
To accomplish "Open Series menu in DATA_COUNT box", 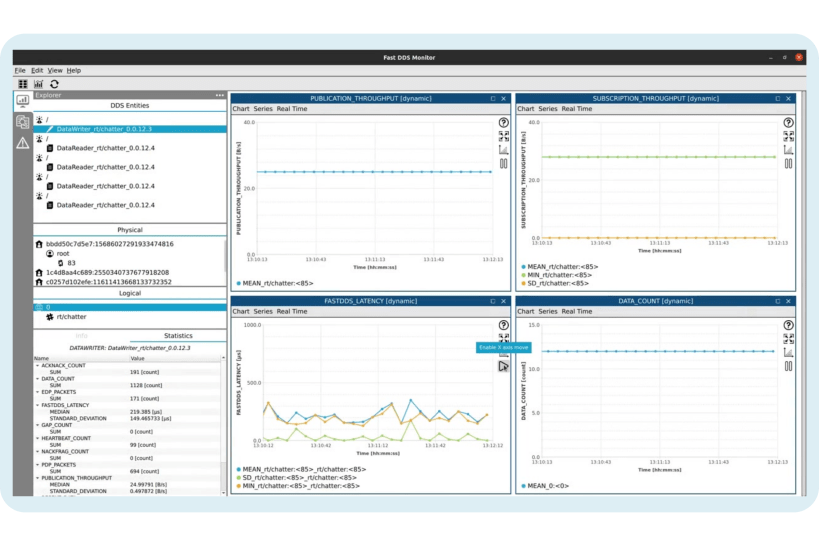I will 548,311.
